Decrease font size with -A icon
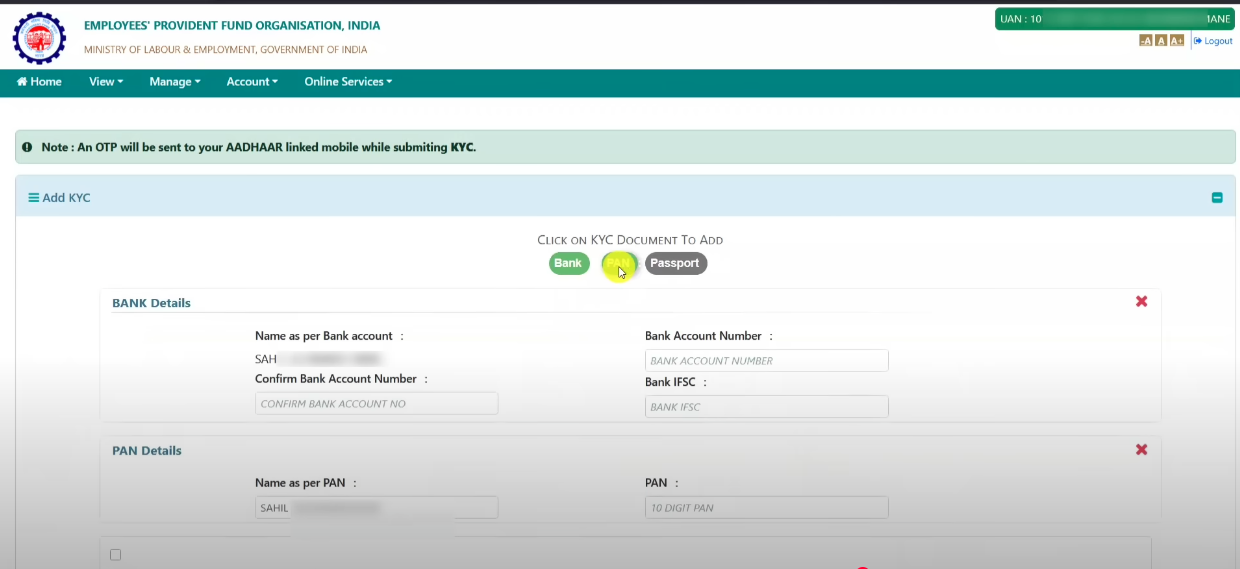The image size is (1240, 569). coord(1146,41)
